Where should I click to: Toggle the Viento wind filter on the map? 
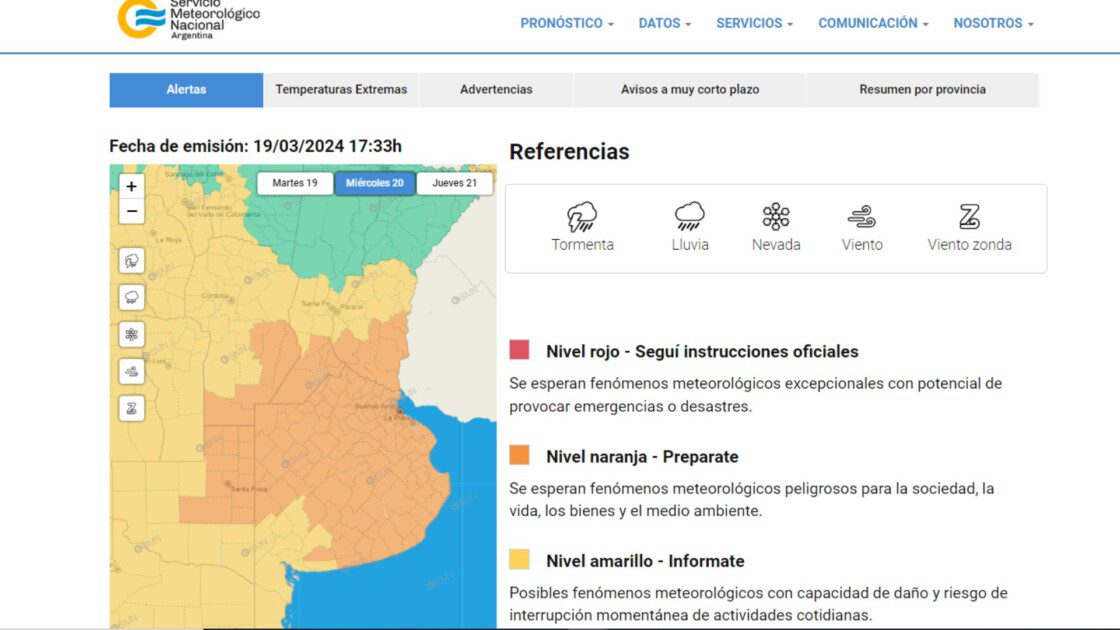coord(130,371)
